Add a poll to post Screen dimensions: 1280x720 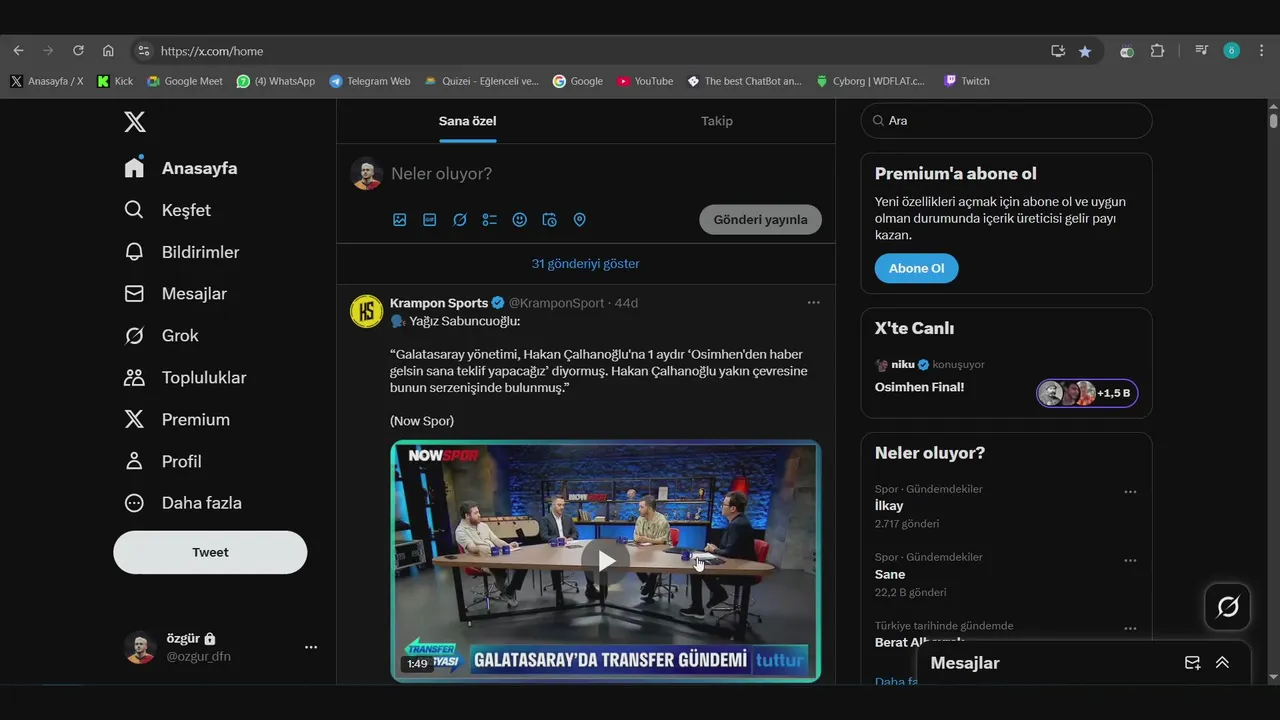pos(490,220)
